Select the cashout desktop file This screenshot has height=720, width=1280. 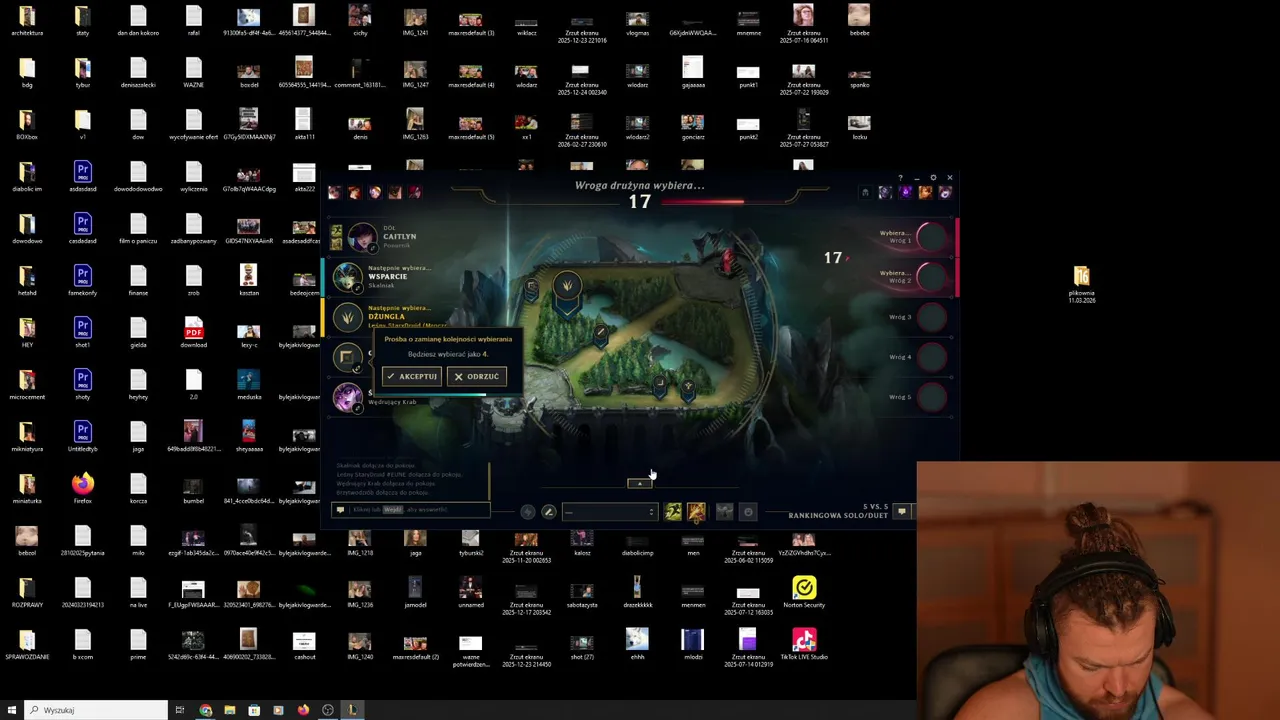tap(304, 645)
